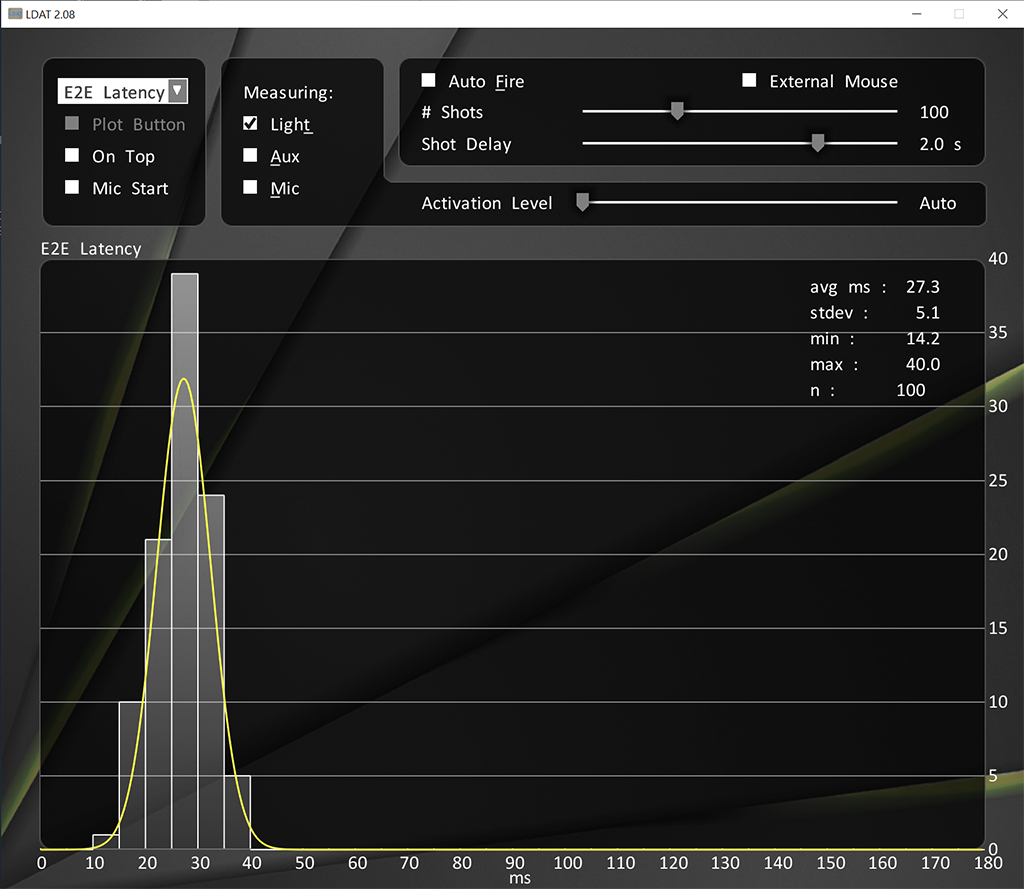Toggle the Plot Button checkbox
Screen dimensions: 1024x889
tap(72, 123)
